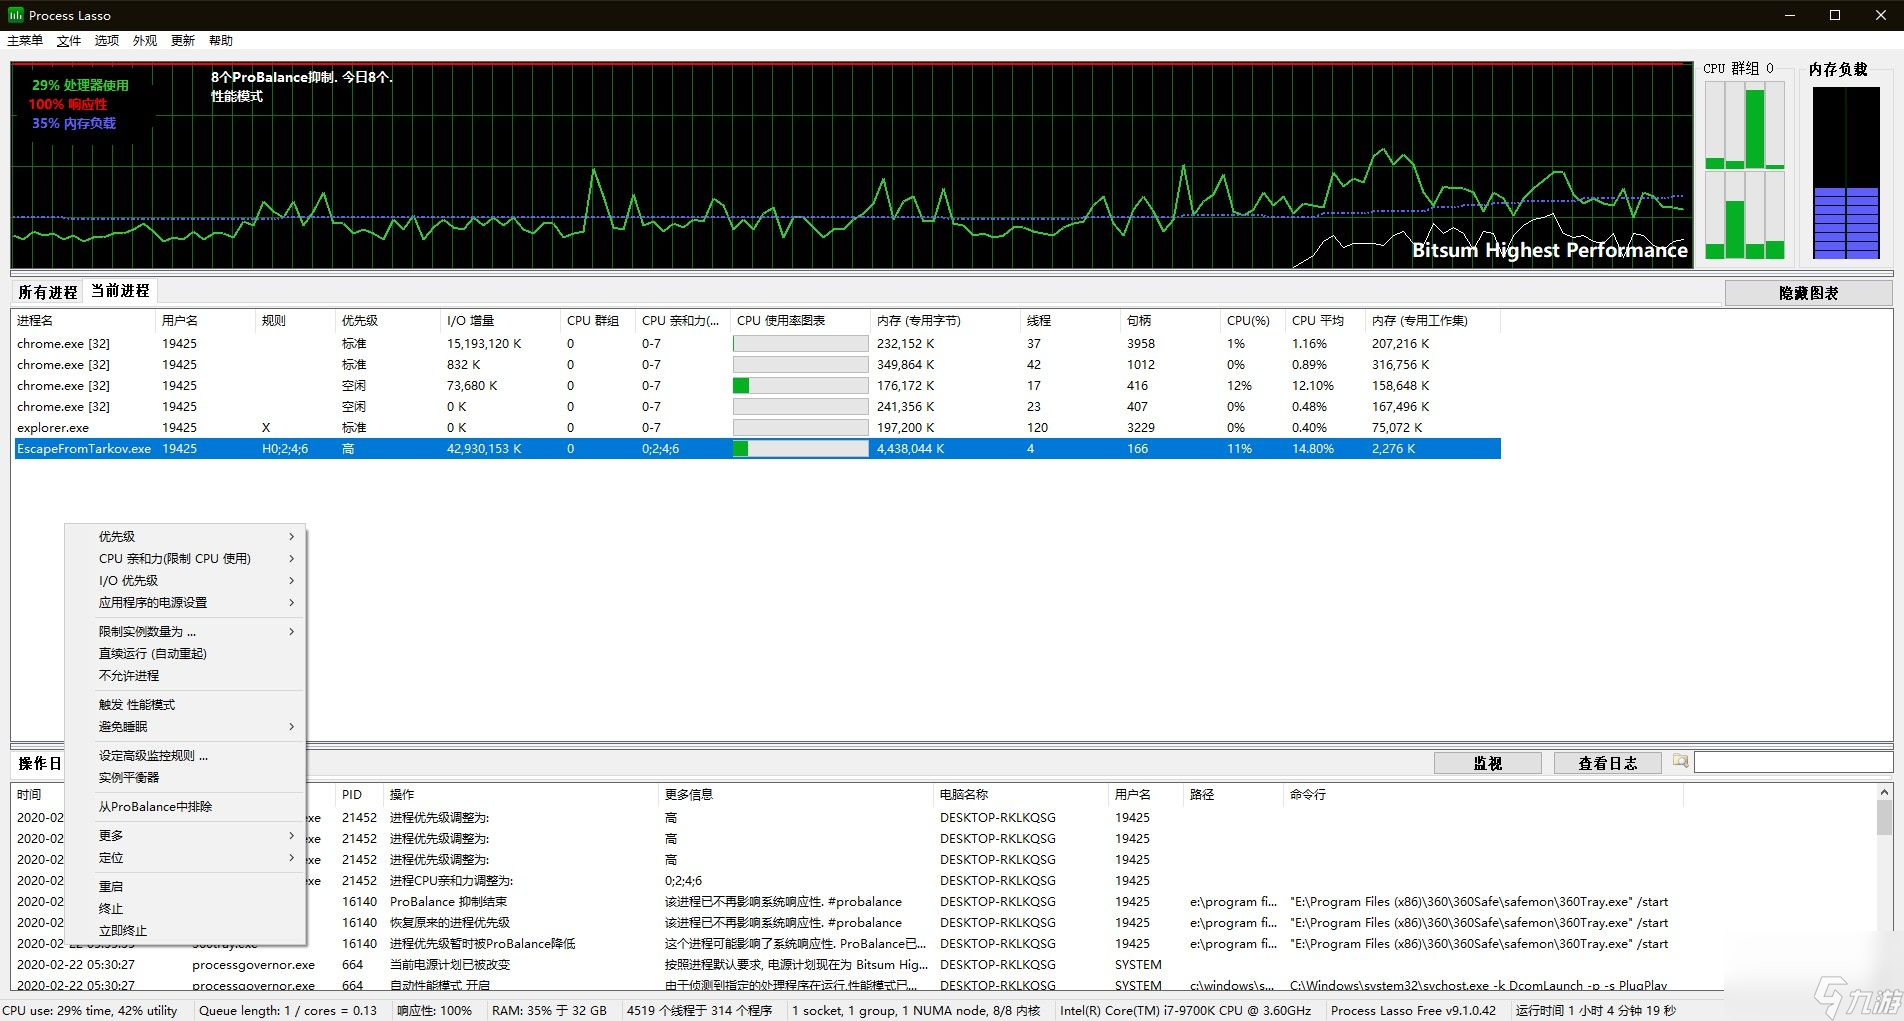Sort by 进程名 column header

[84, 321]
